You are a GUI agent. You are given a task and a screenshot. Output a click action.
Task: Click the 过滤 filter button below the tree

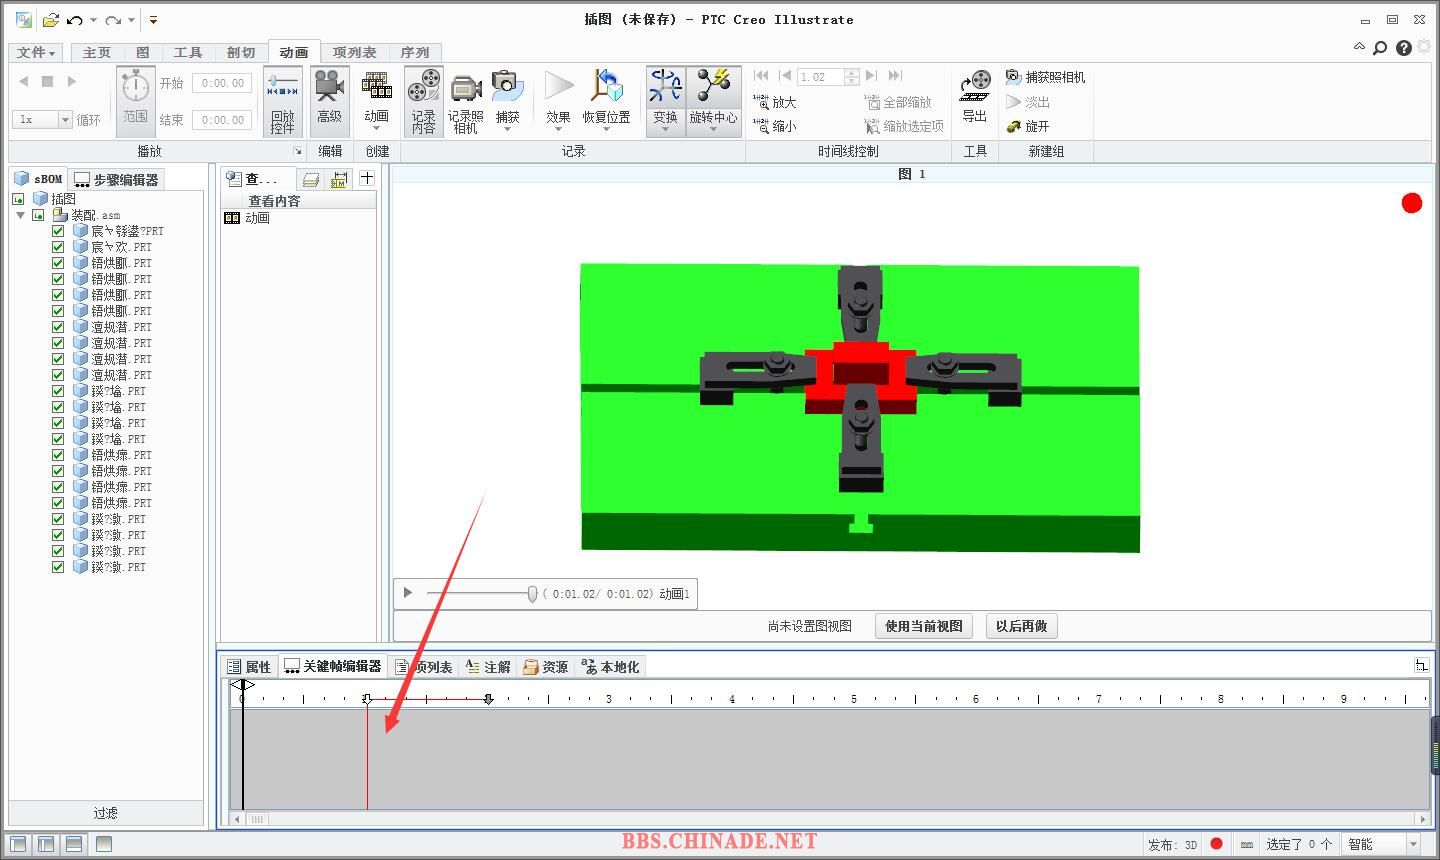106,813
